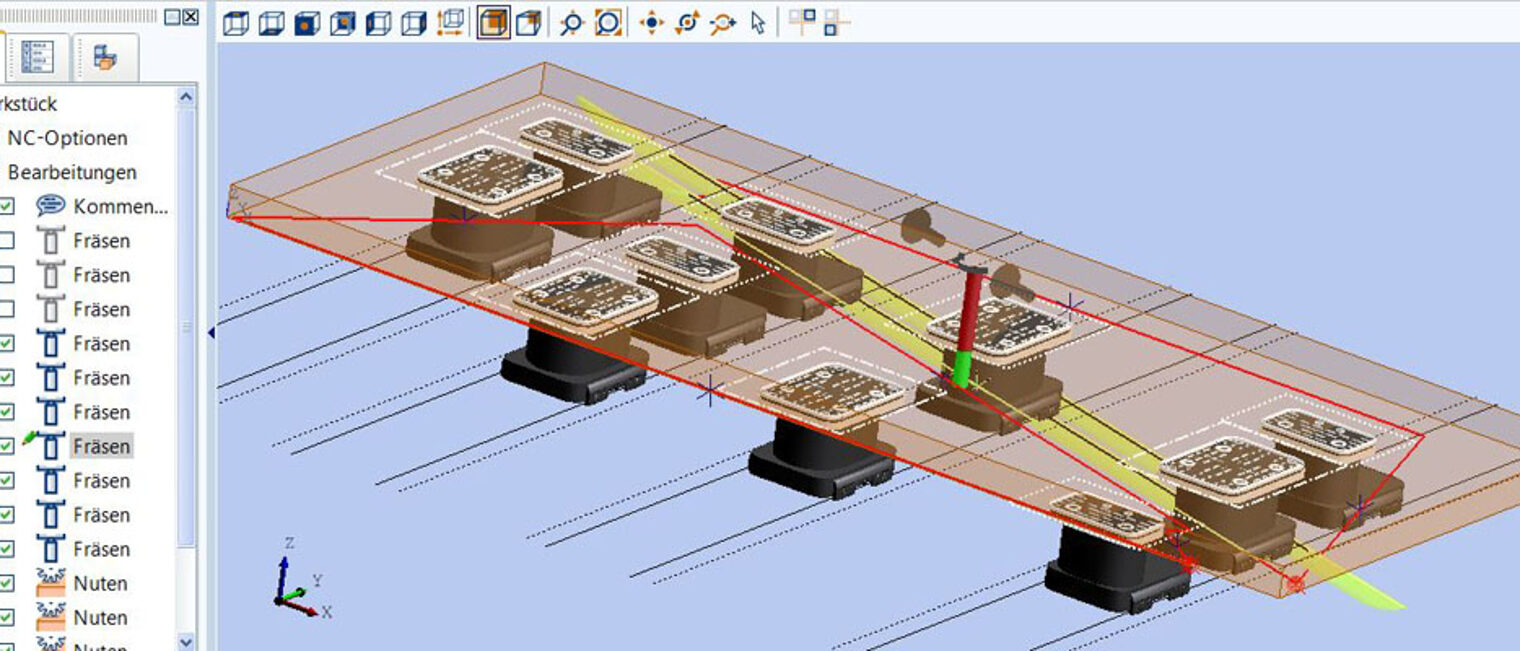Collapse the side panel using splitter arrow
The image size is (1520, 651).
(211, 332)
